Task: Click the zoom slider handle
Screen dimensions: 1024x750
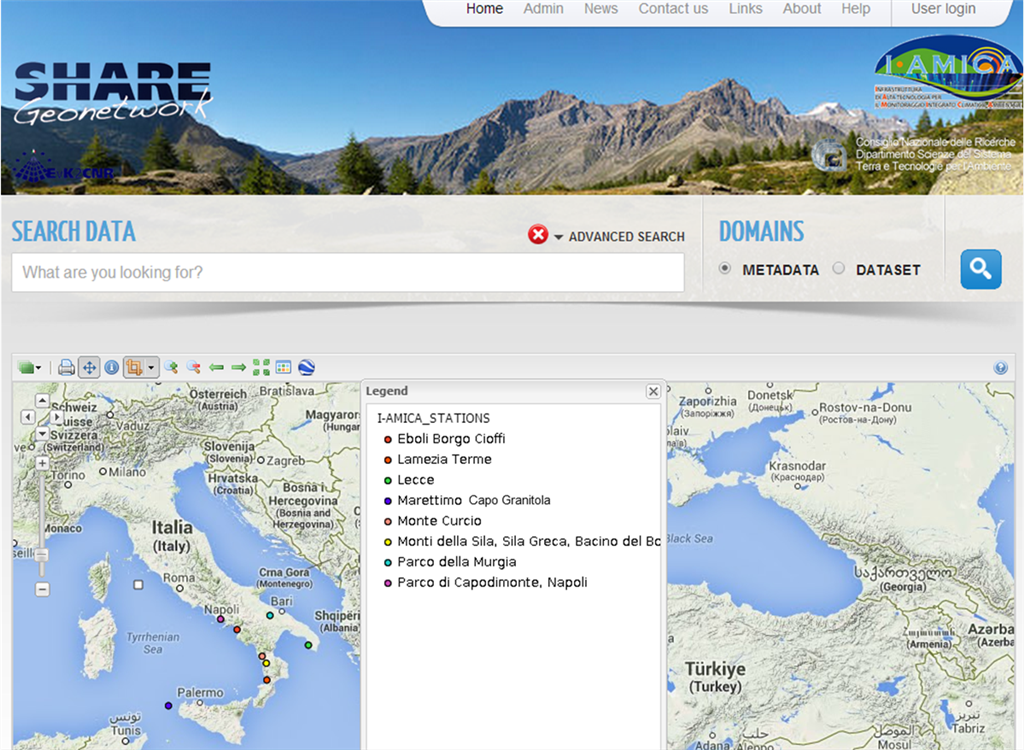Action: tap(42, 555)
